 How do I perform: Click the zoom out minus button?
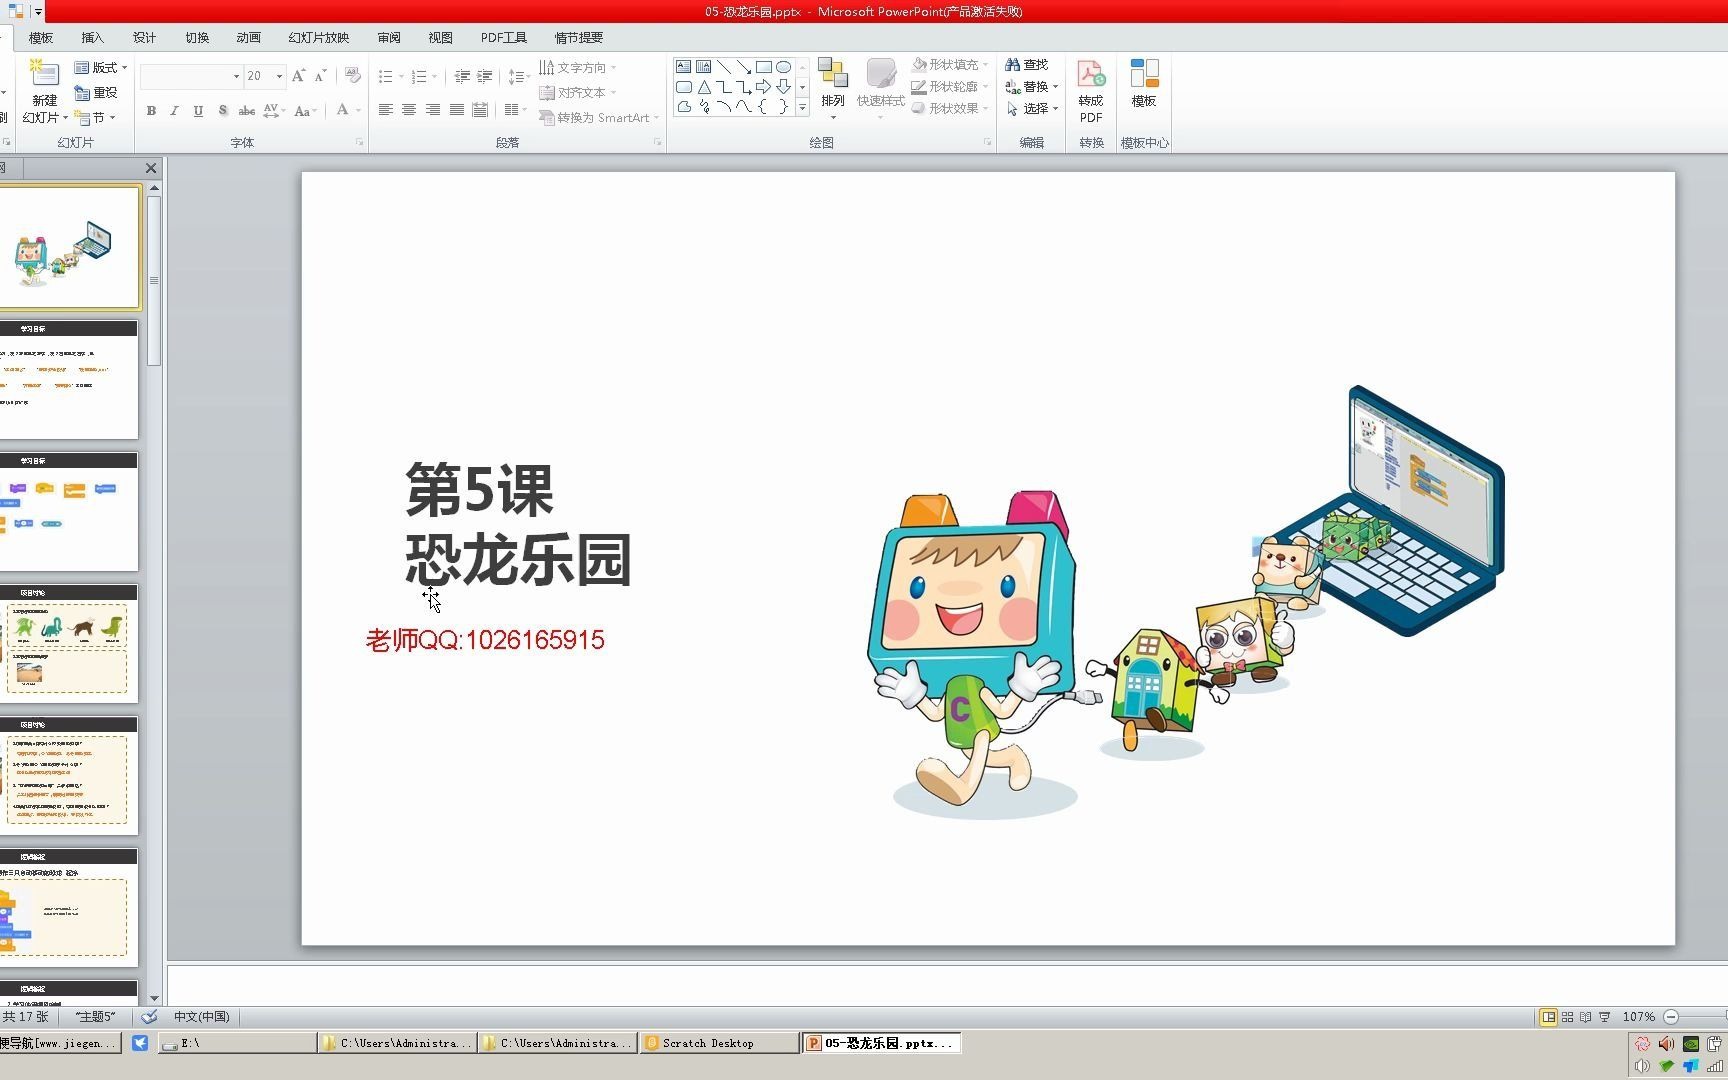(x=1671, y=1017)
